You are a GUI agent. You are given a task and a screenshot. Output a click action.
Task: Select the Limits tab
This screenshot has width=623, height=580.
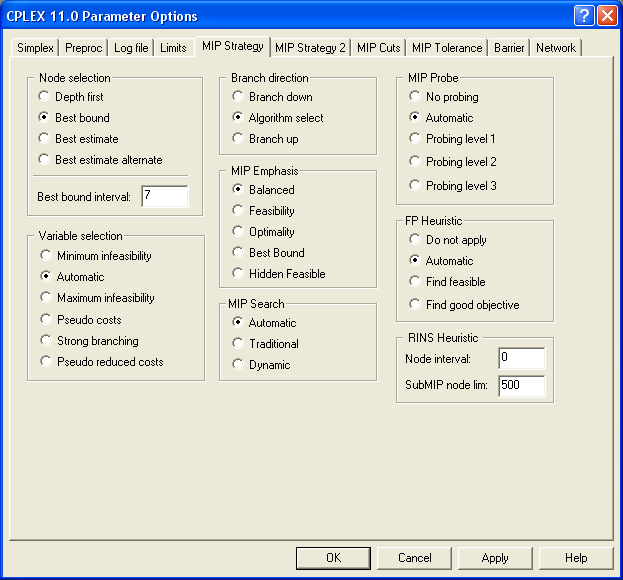tap(173, 48)
